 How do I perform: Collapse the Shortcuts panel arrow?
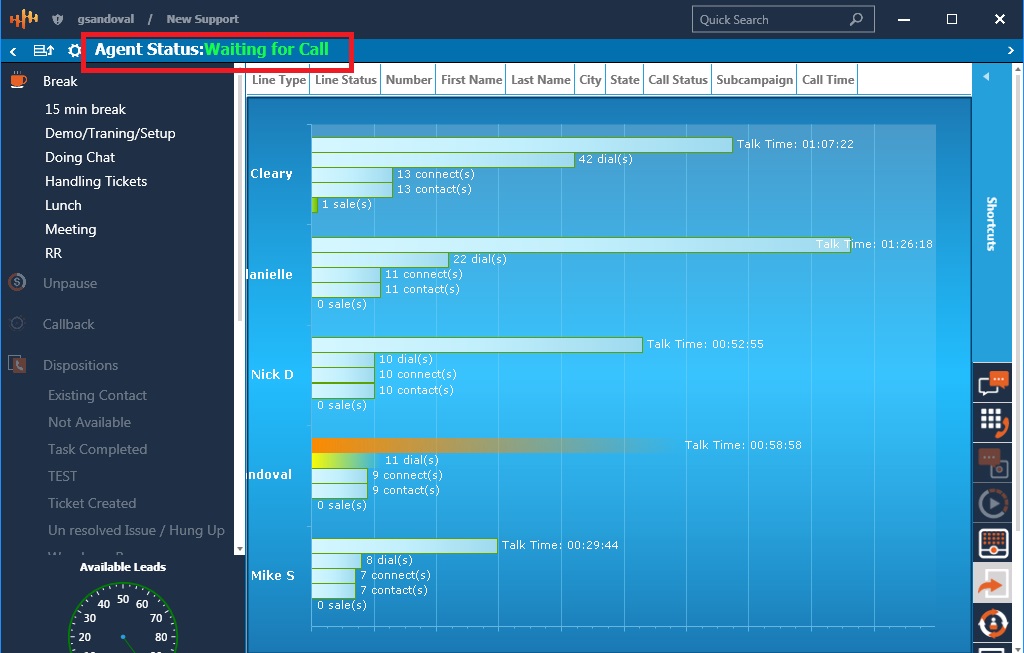(986, 76)
